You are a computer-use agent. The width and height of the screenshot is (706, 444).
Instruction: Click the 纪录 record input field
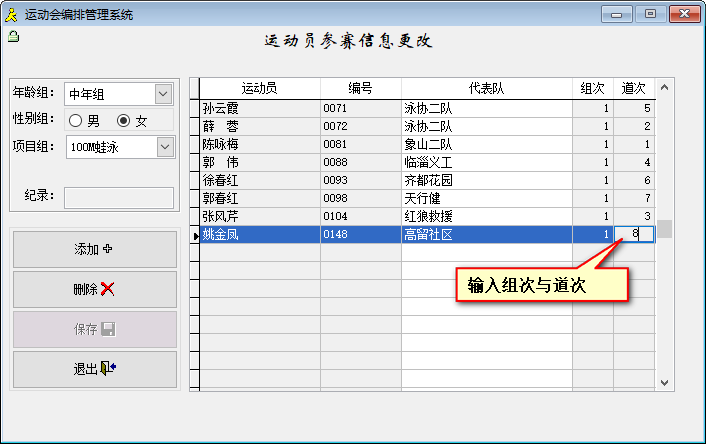tap(118, 195)
